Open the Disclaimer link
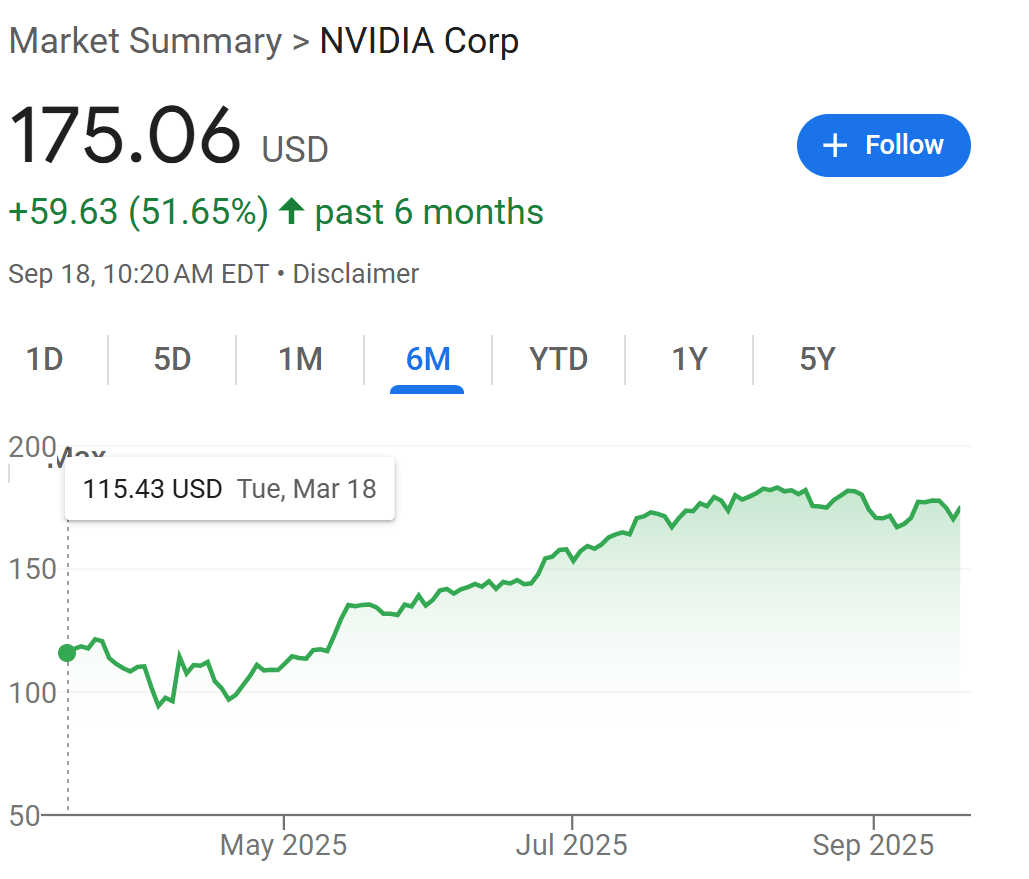Image resolution: width=1029 pixels, height=879 pixels. pyautogui.click(x=356, y=274)
